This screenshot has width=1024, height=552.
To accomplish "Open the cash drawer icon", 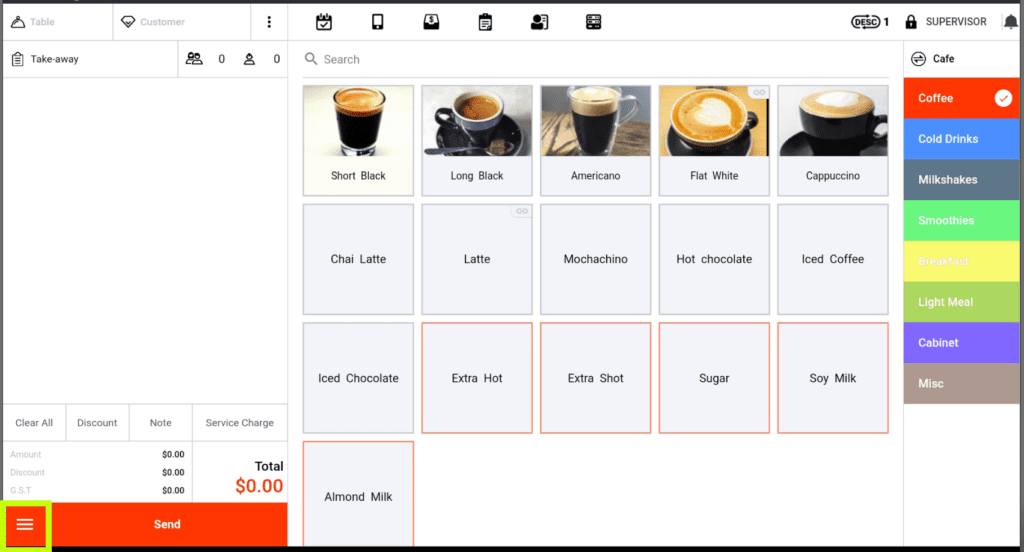I will 431,22.
